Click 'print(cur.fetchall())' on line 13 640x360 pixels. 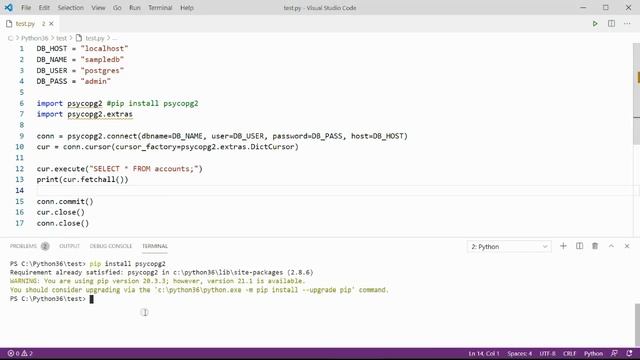(82, 180)
